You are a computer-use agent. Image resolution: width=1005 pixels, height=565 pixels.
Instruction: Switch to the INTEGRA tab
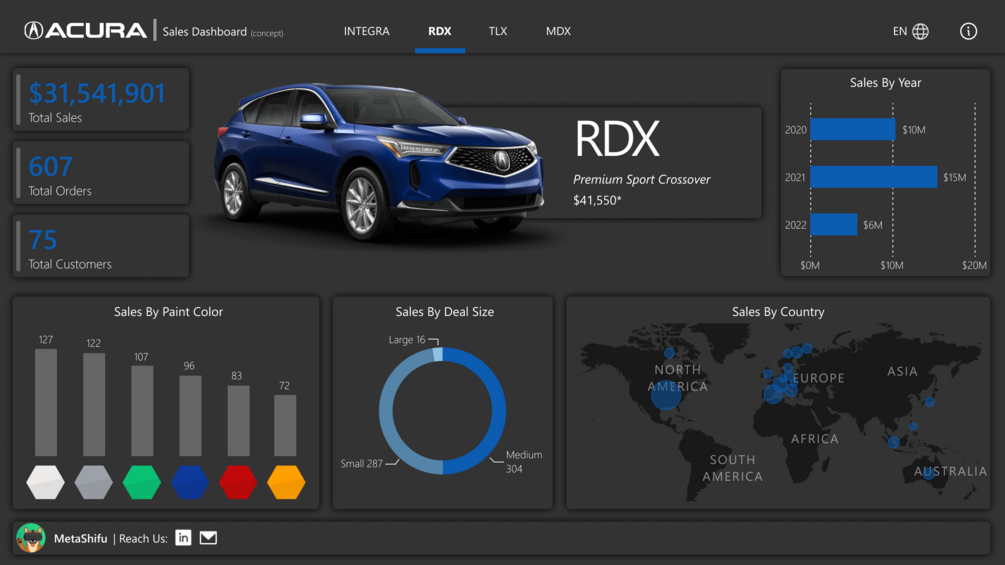367,31
